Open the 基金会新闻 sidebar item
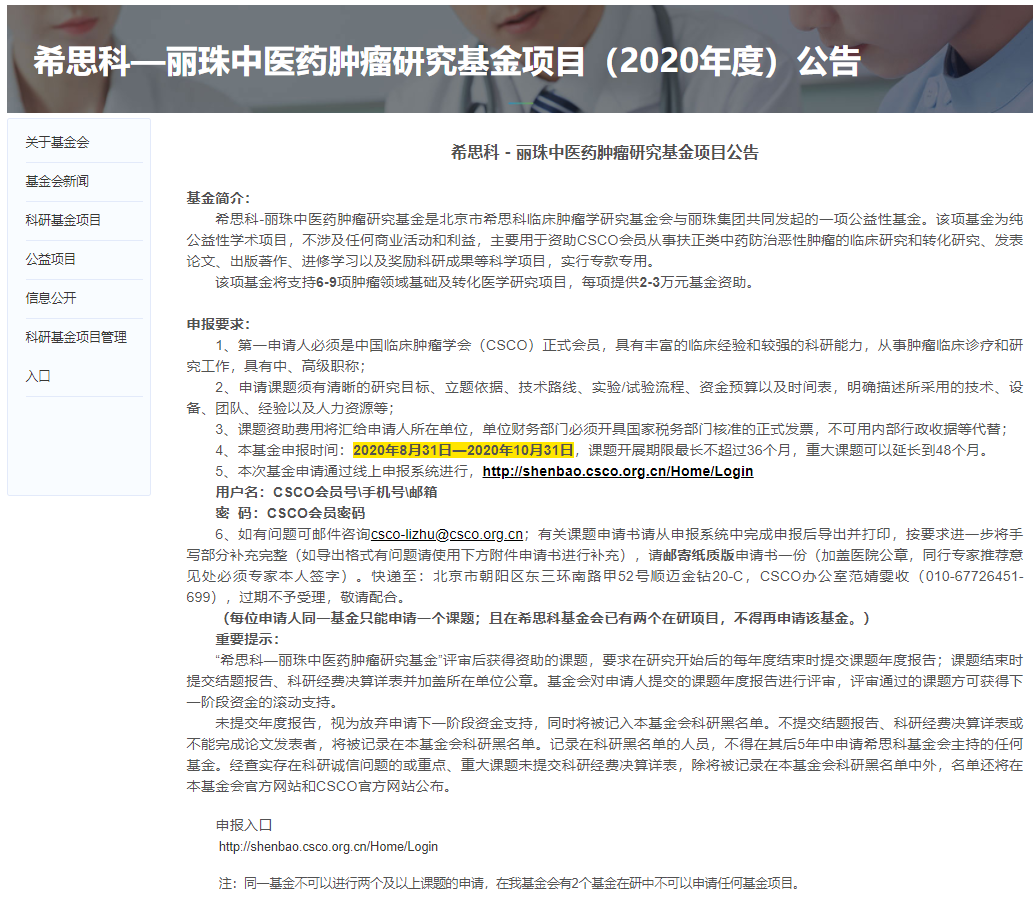The image size is (1036, 900). coord(57,181)
